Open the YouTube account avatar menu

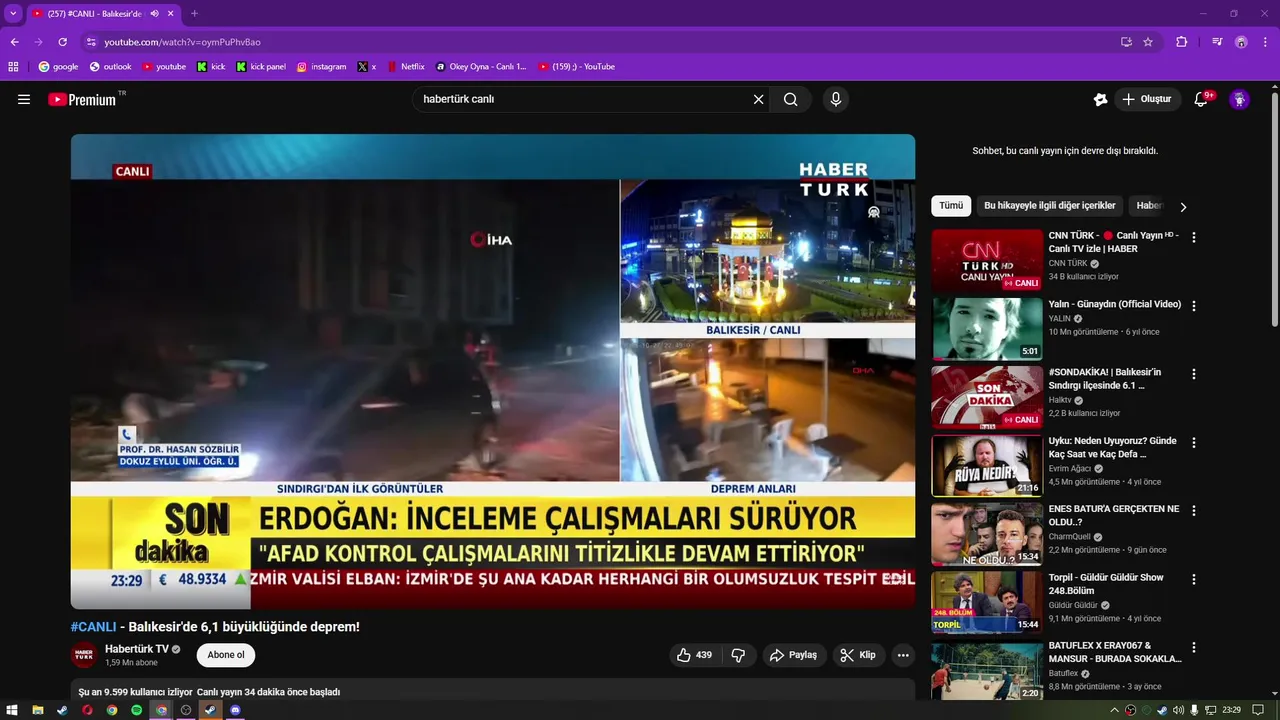click(1239, 99)
